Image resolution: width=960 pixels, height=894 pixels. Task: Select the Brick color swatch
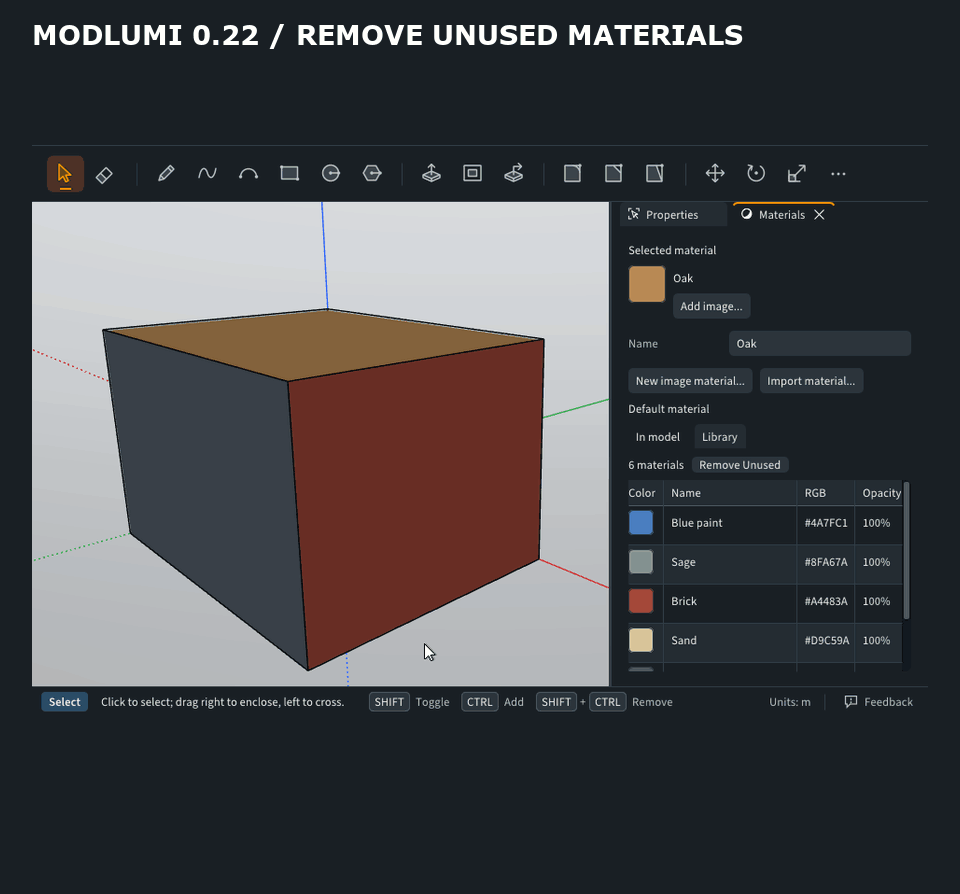[x=640, y=601]
